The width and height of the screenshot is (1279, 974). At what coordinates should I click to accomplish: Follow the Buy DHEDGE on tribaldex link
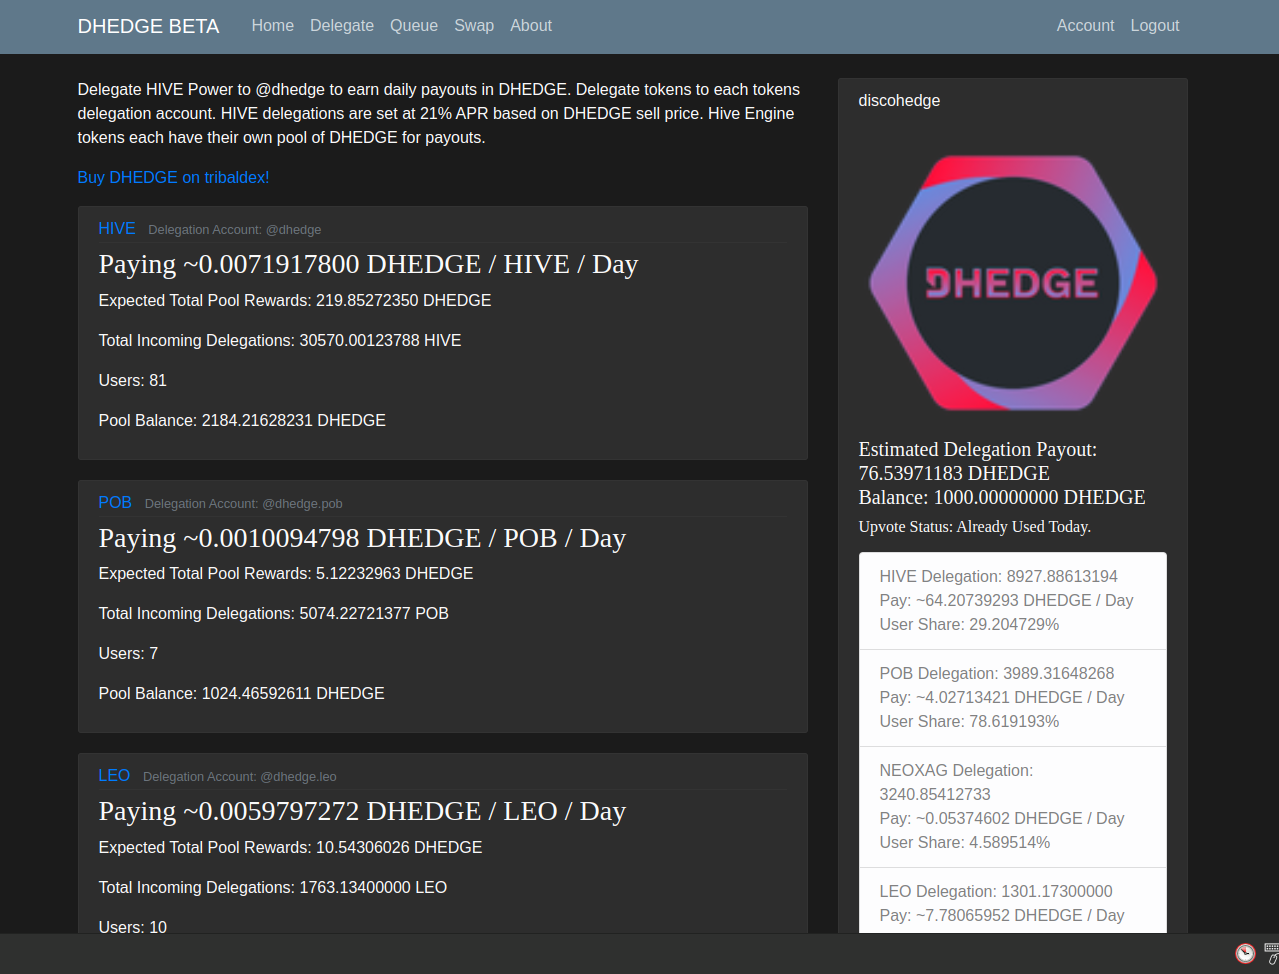(173, 177)
